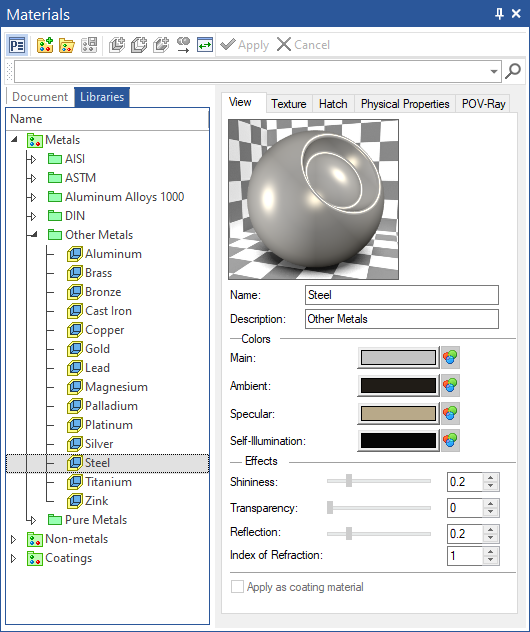Select Titanium in the materials tree
Screen dimensions: 530x632
108,482
